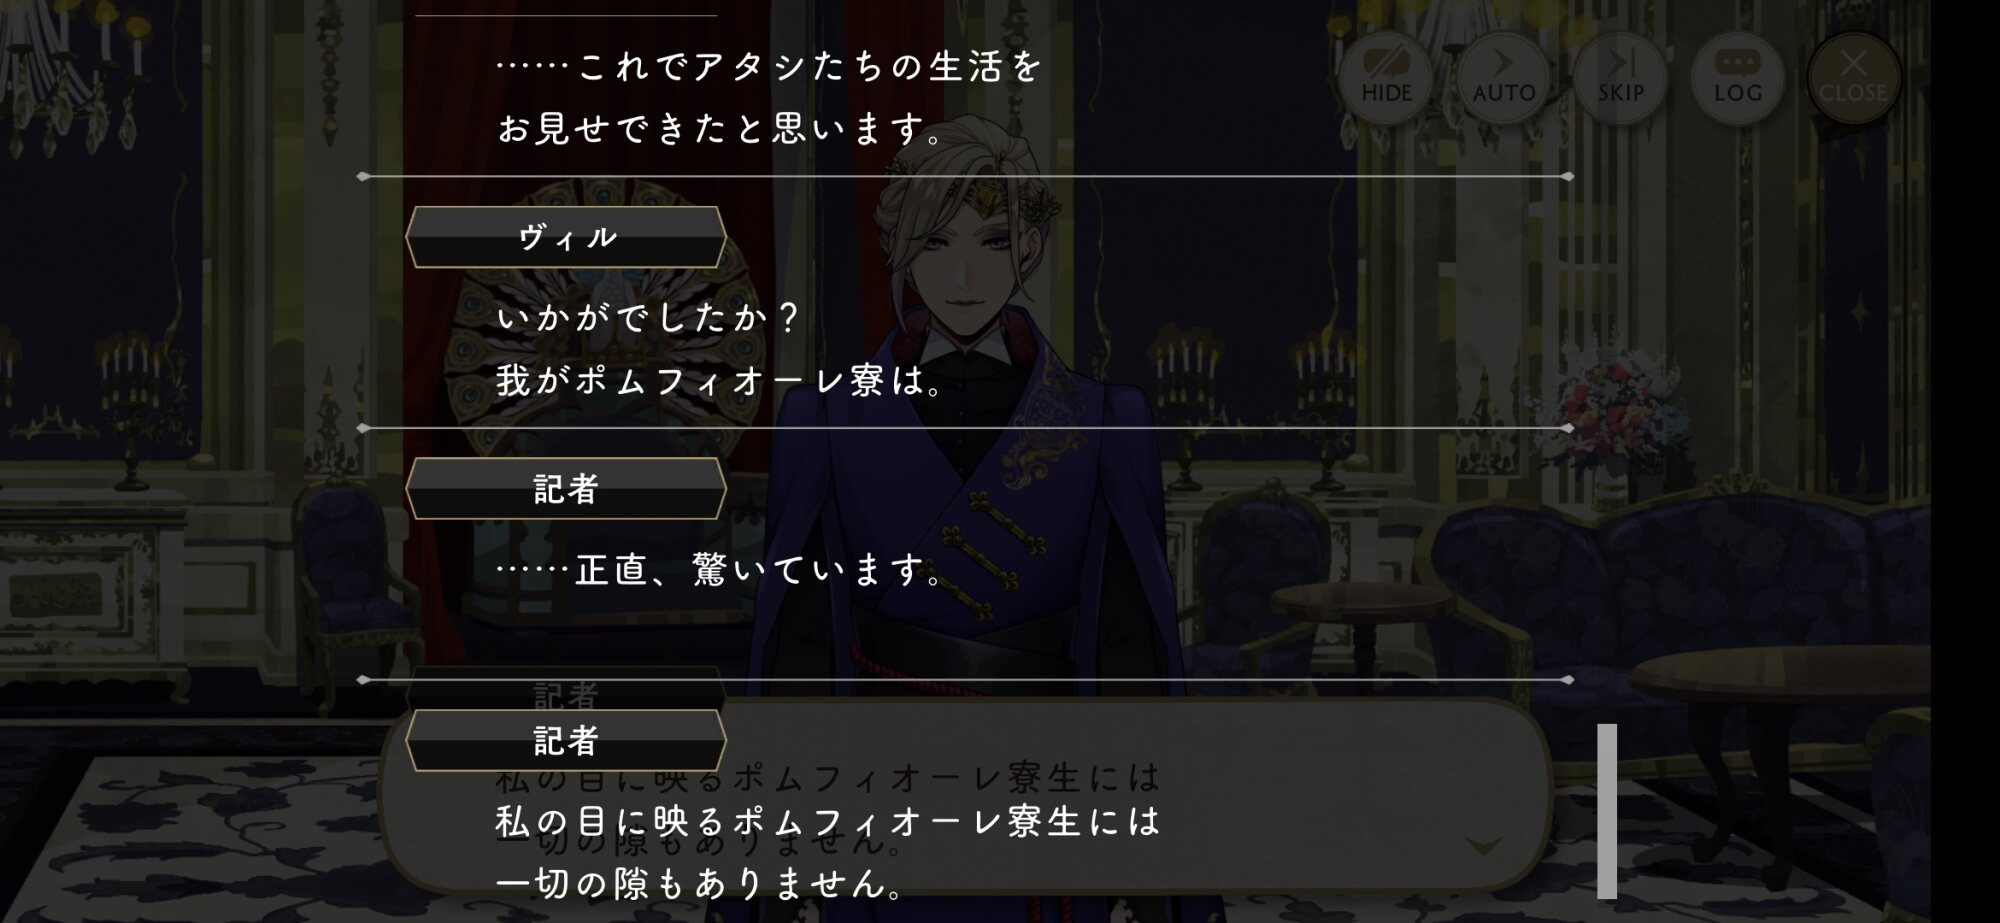
Task: Tap the entry ……正直、驚いています。
Action: tap(721, 571)
